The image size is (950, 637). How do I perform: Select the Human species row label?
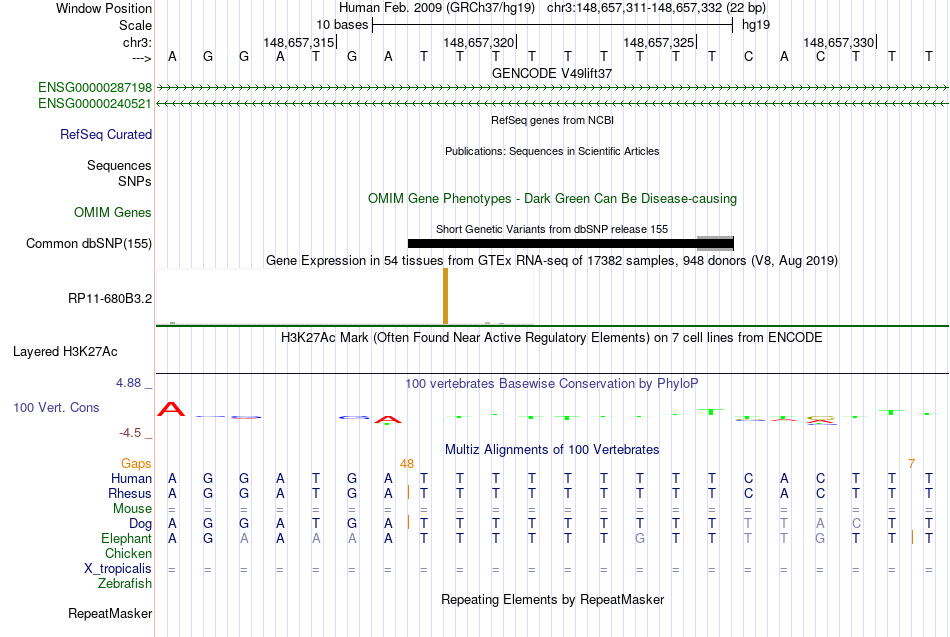[x=131, y=478]
